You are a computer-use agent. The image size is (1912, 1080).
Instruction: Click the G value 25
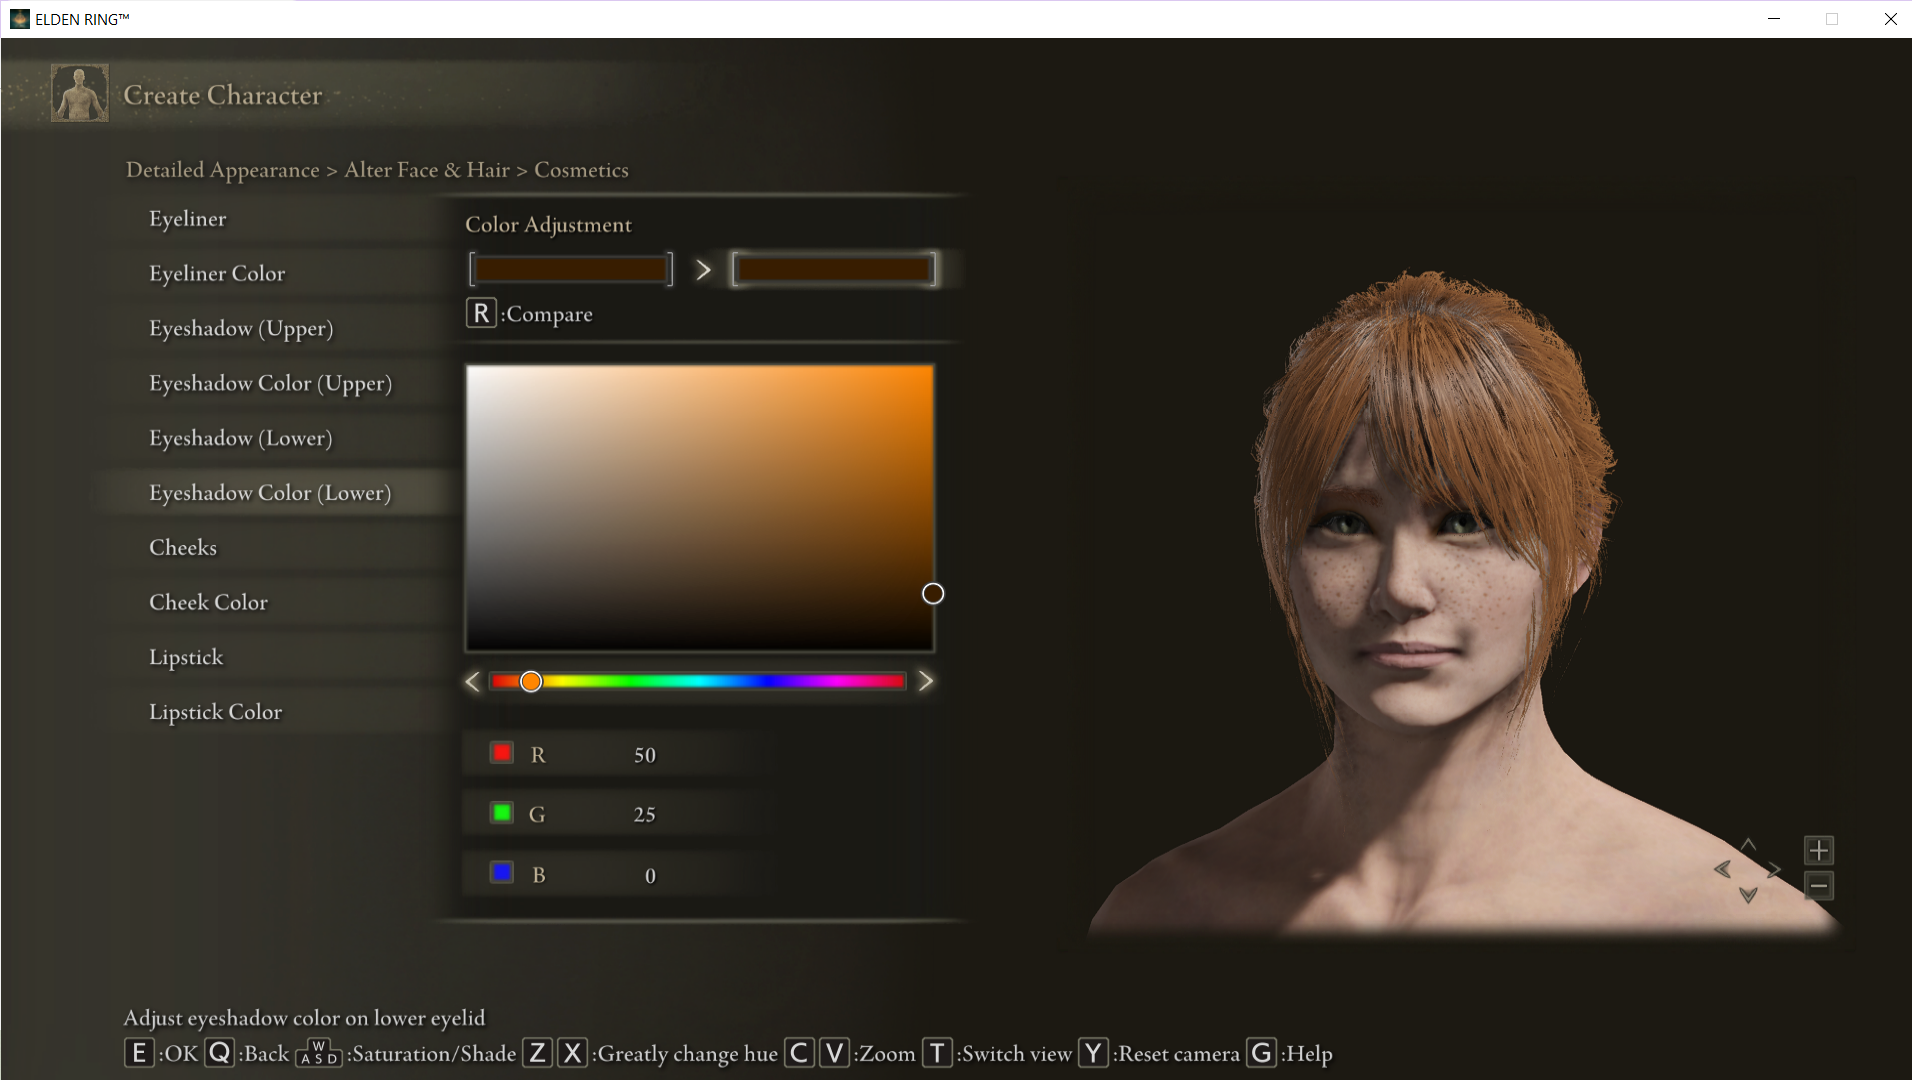[x=645, y=815]
